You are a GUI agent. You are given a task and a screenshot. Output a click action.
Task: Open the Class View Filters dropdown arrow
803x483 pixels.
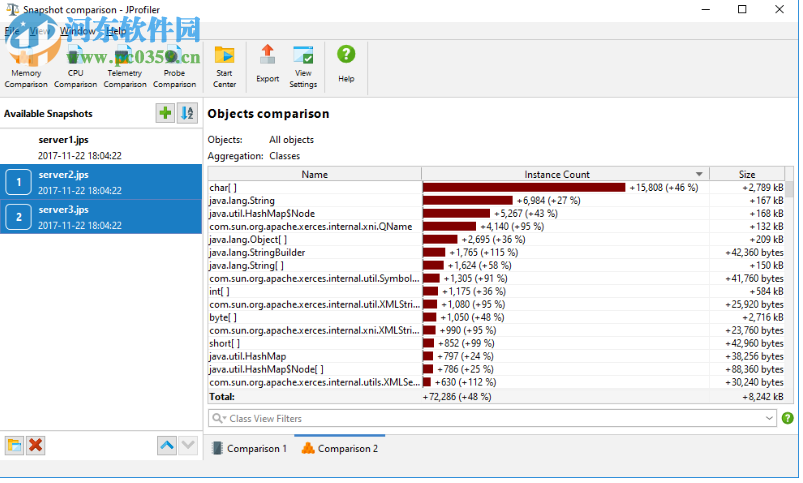click(x=769, y=418)
